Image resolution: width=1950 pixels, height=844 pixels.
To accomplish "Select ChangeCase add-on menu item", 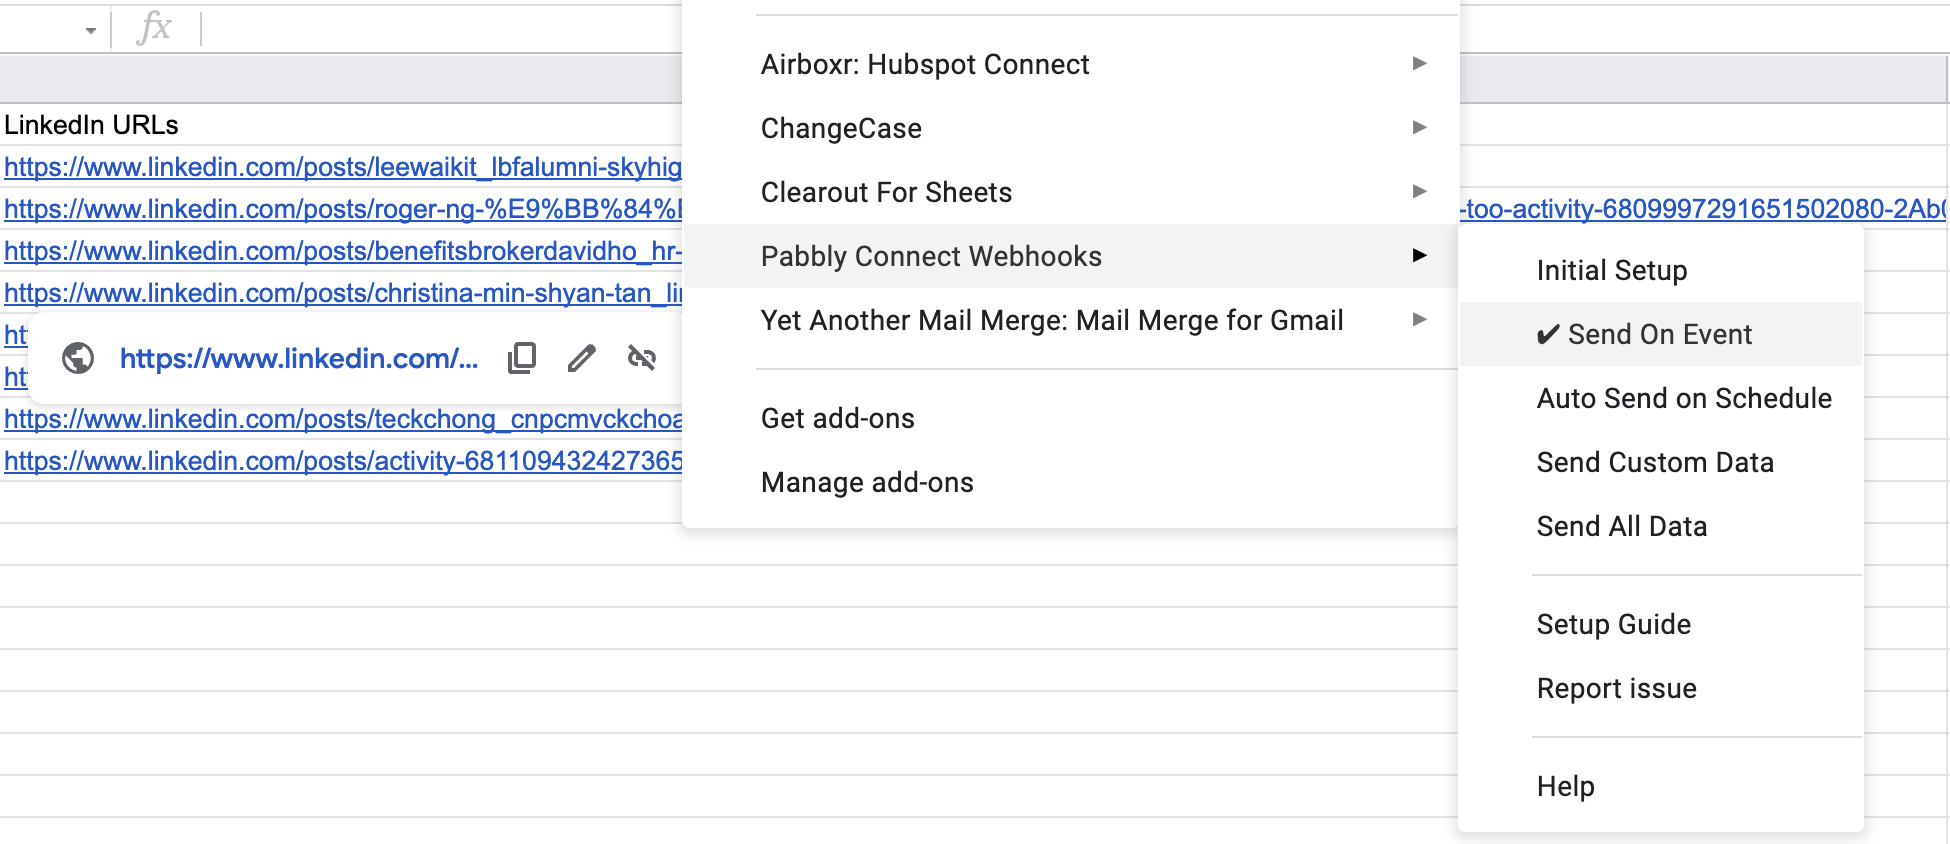I will [1070, 128].
